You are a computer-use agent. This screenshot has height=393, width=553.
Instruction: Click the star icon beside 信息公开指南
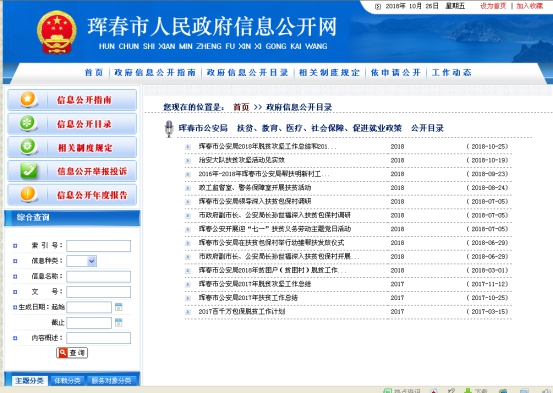click(x=28, y=99)
